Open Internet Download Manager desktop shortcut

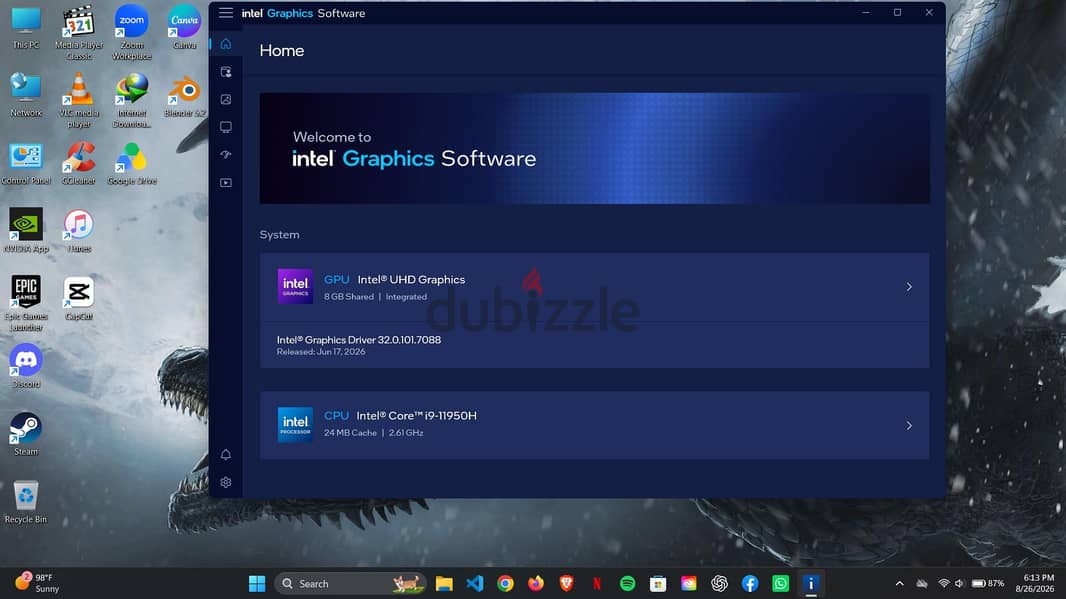pyautogui.click(x=132, y=101)
